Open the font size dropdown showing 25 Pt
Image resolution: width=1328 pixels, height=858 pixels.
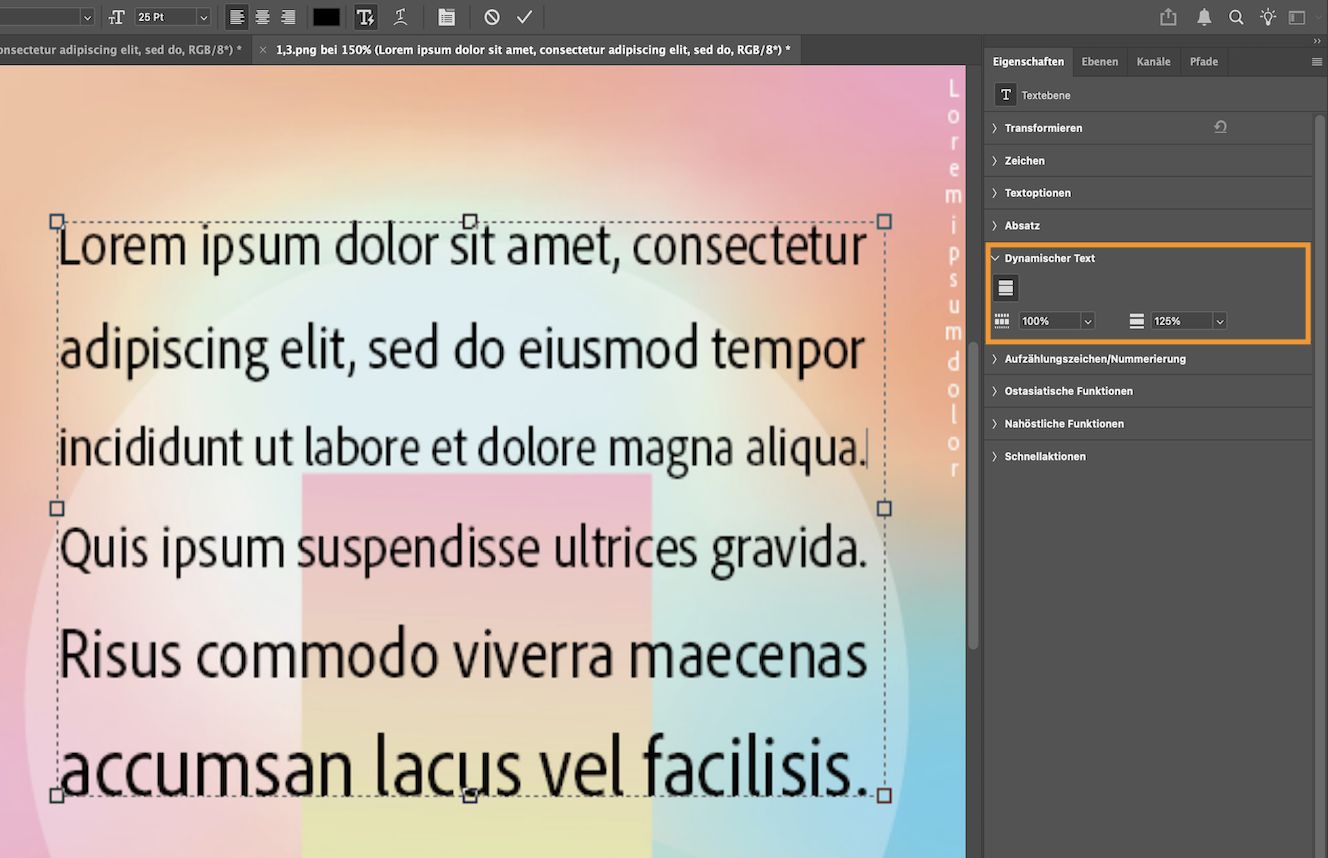click(x=204, y=16)
